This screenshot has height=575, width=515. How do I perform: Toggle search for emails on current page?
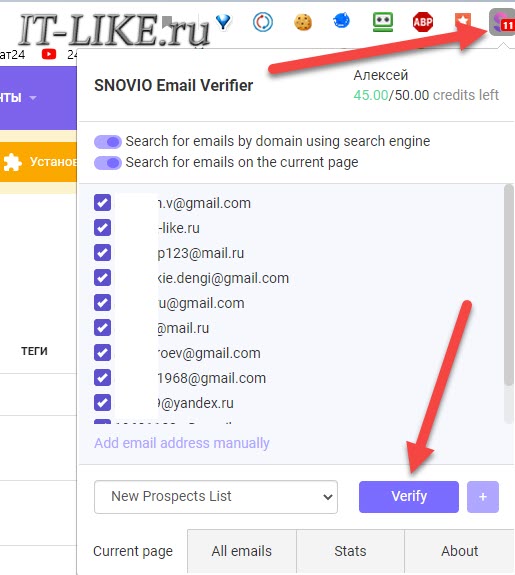(x=107, y=163)
